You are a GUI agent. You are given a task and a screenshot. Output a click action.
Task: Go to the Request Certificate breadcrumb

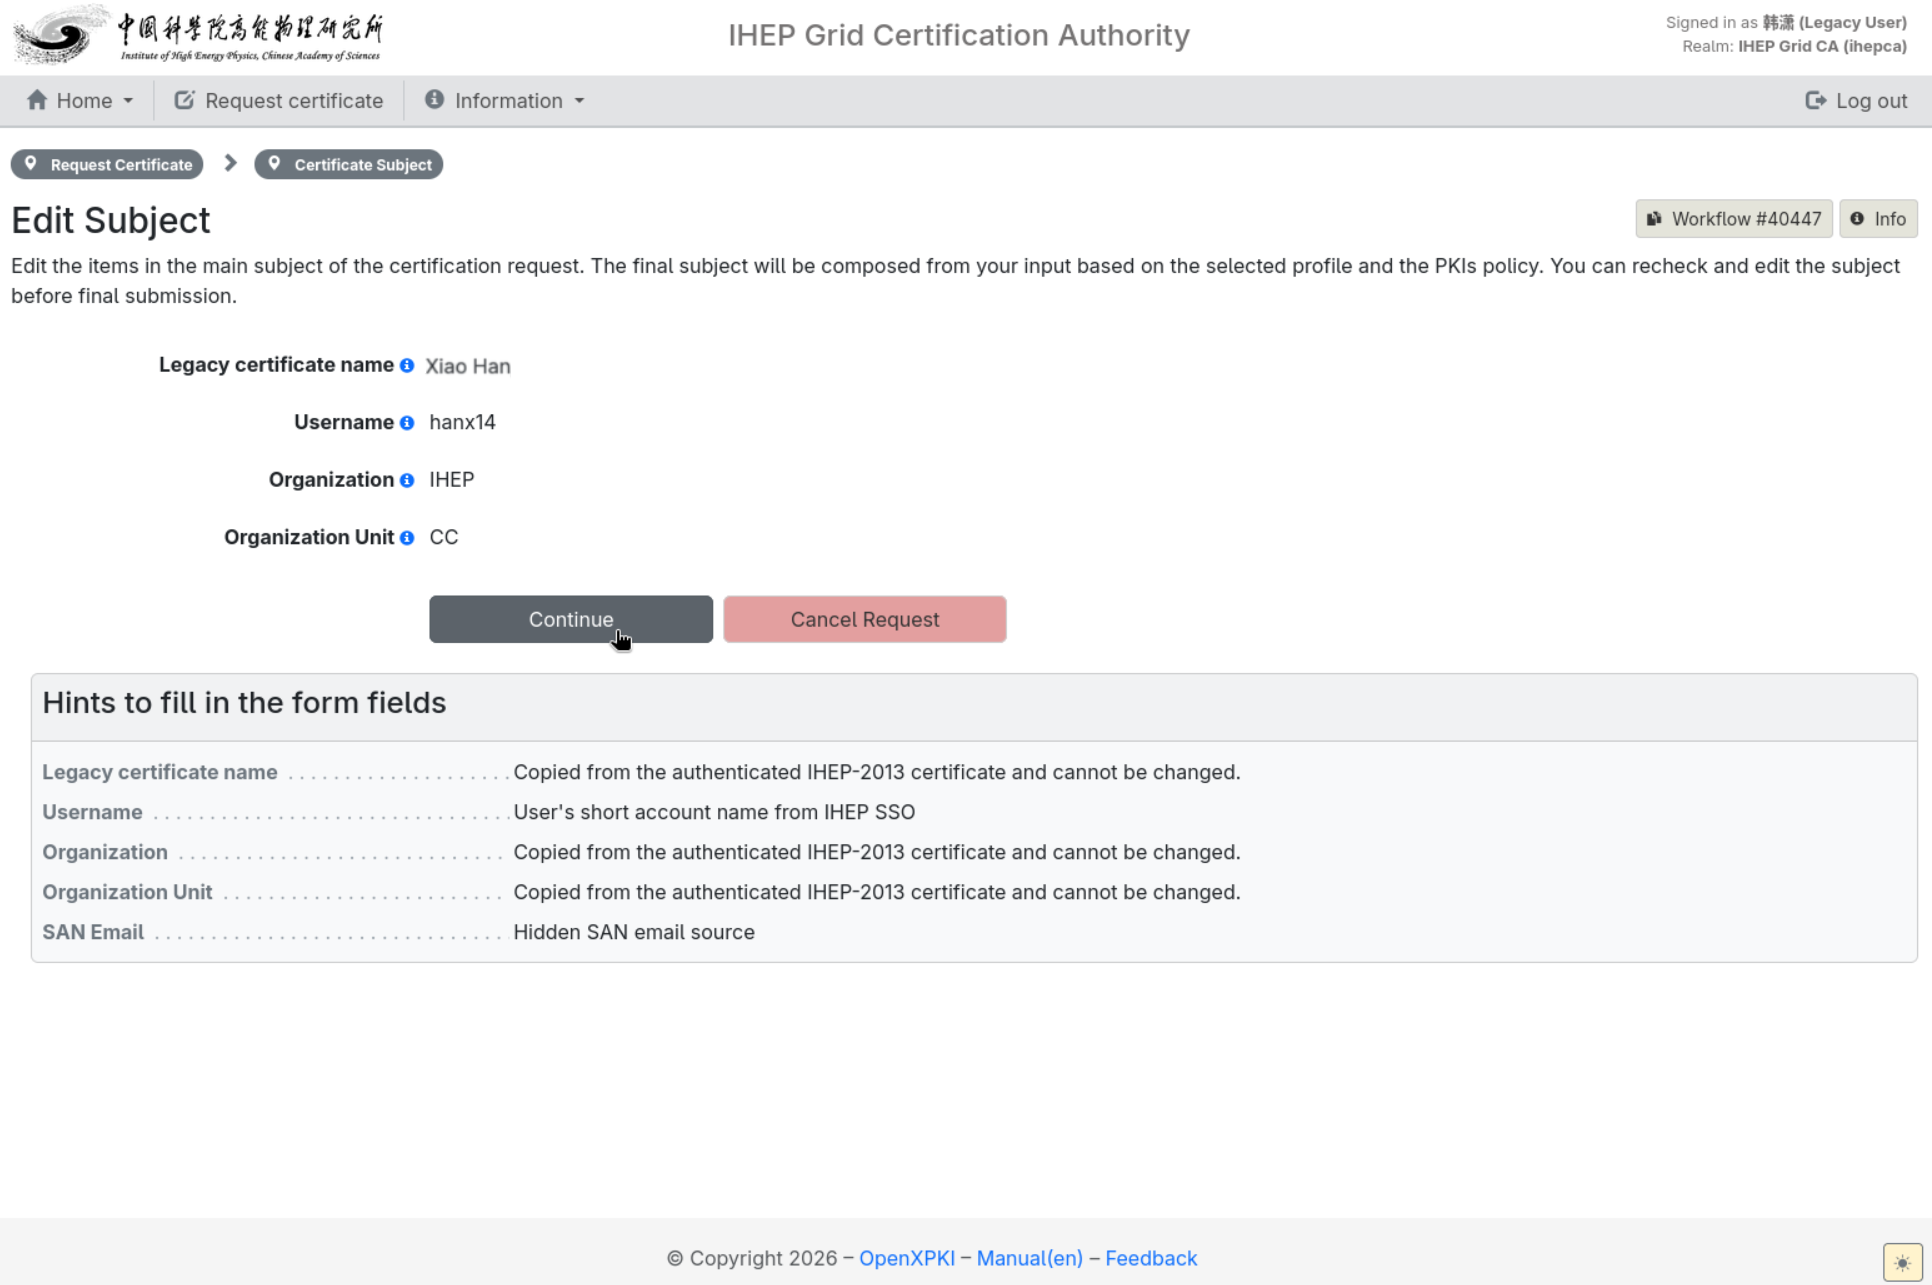tap(107, 164)
